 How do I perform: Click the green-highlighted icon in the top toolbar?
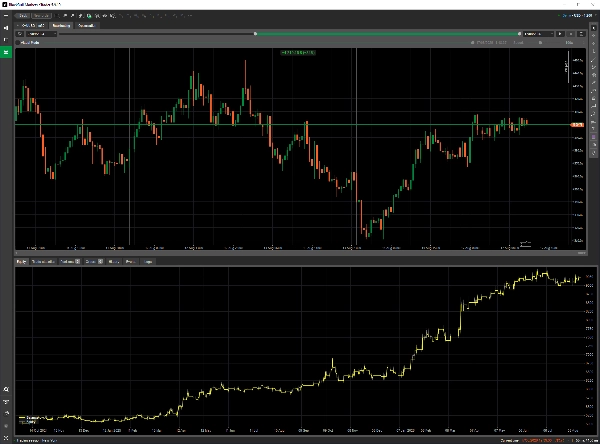(89, 16)
